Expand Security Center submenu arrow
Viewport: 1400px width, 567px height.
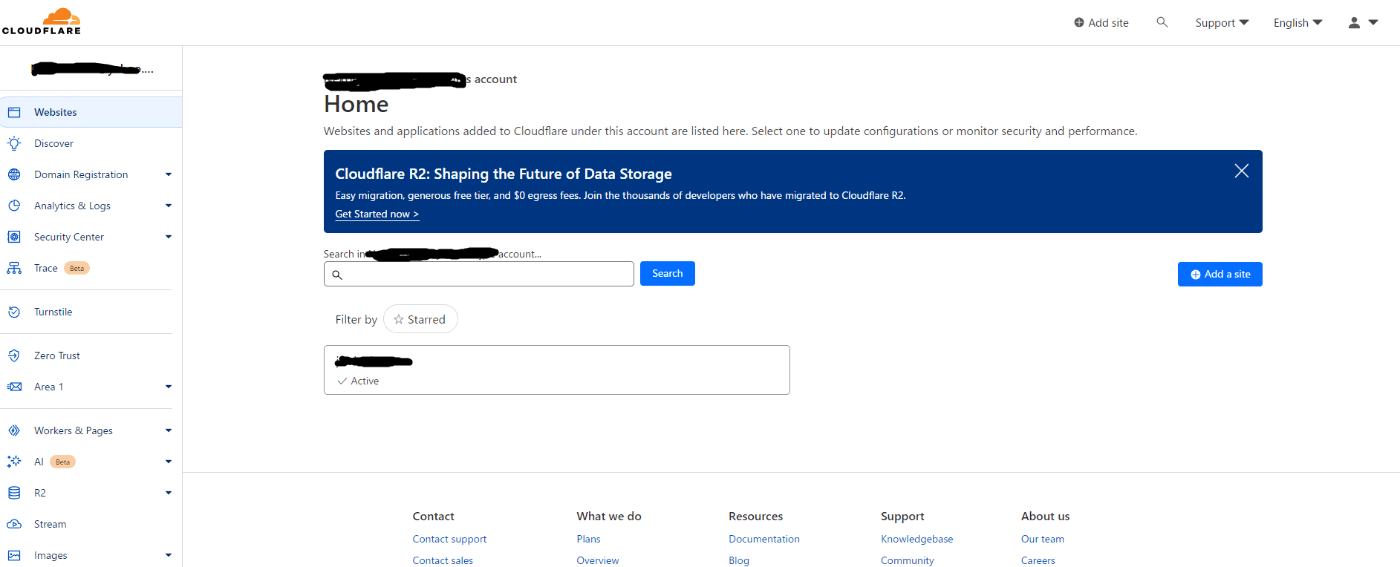[168, 237]
